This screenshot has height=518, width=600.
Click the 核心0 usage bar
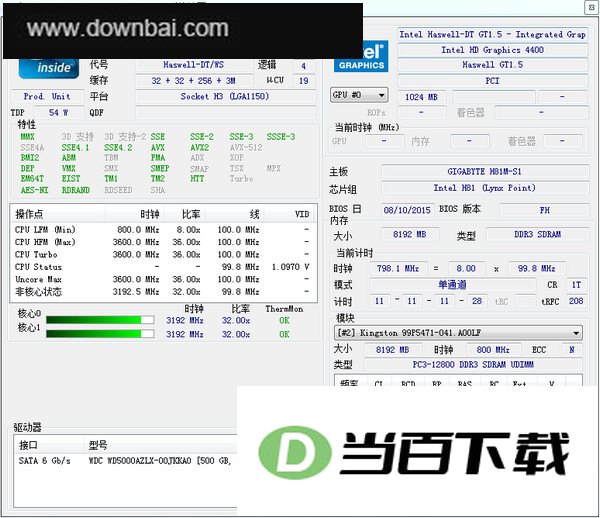[x=100, y=320]
